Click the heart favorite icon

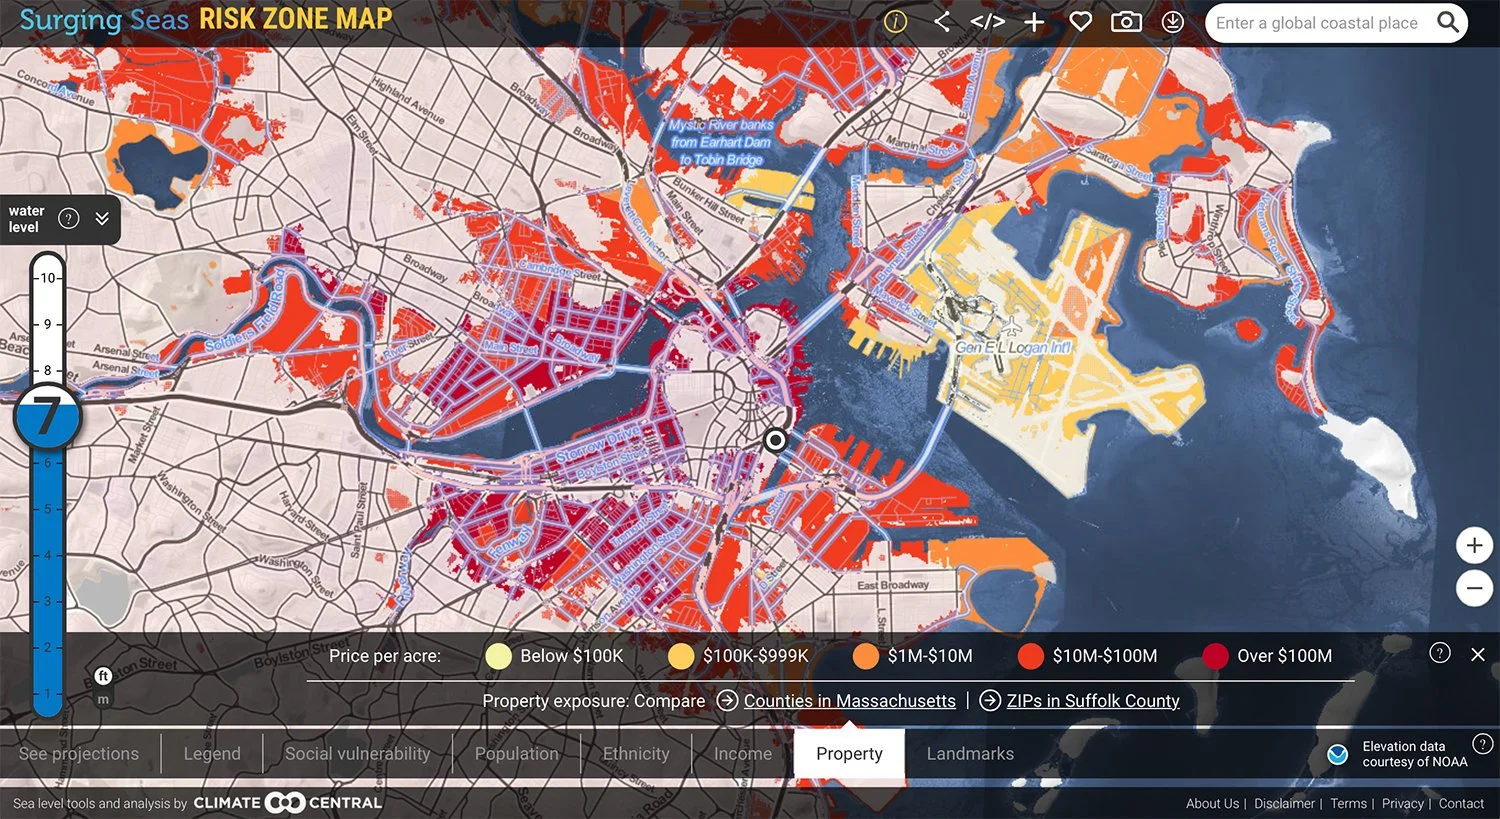1081,22
